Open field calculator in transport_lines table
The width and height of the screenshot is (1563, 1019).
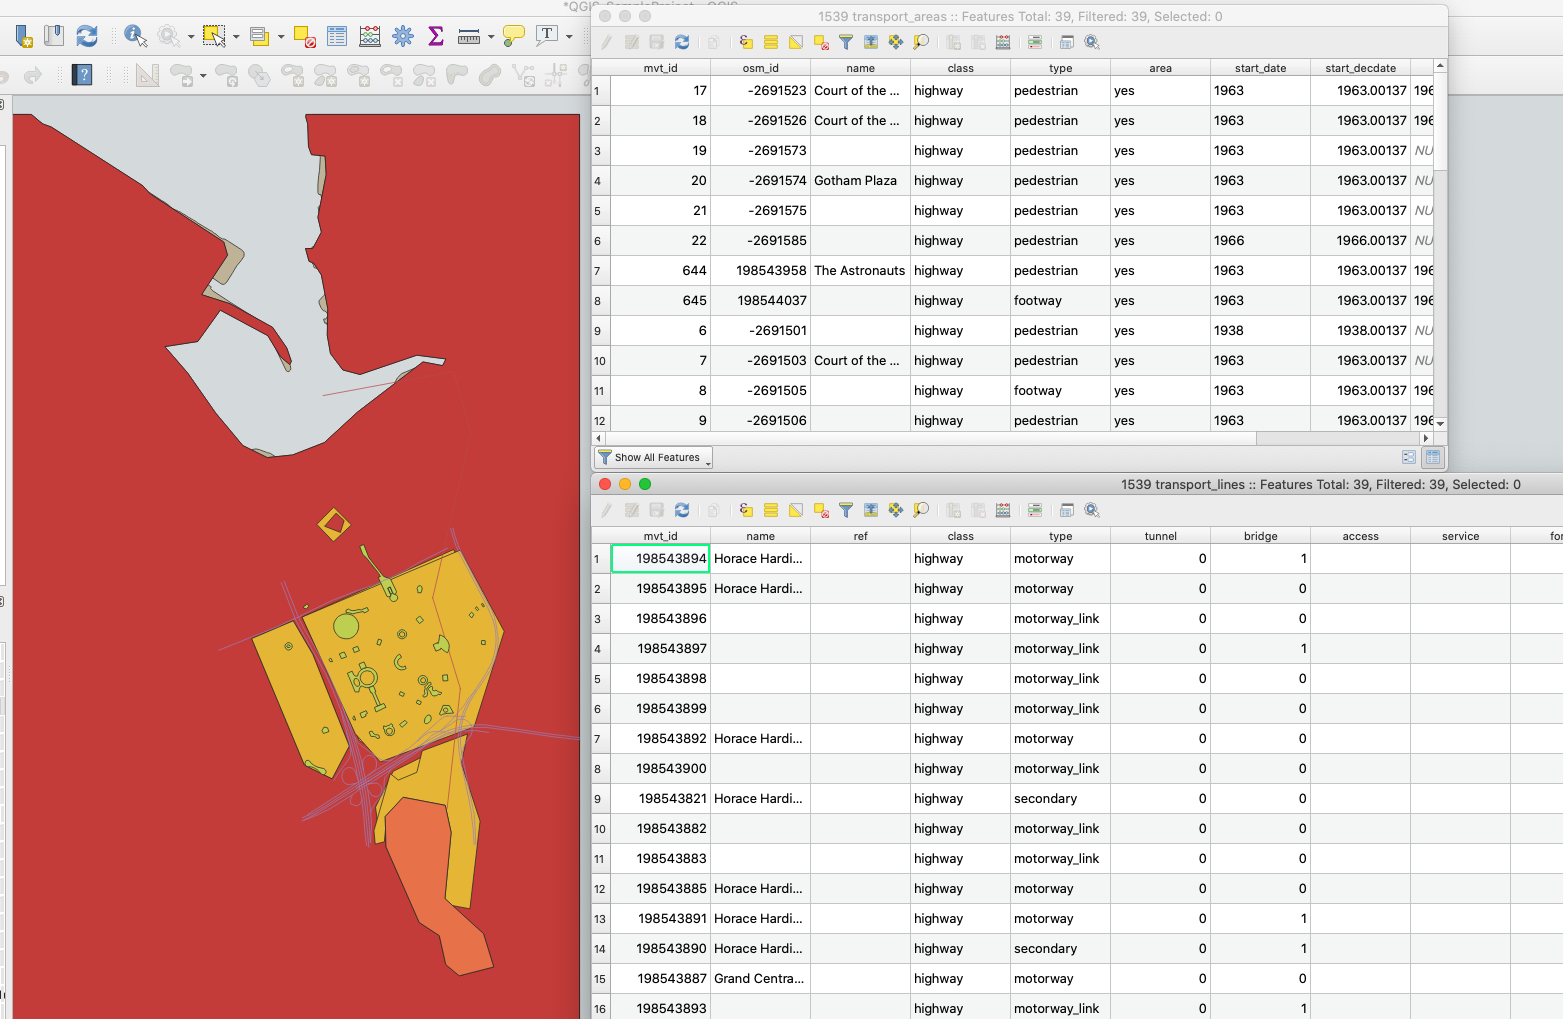coord(1003,510)
